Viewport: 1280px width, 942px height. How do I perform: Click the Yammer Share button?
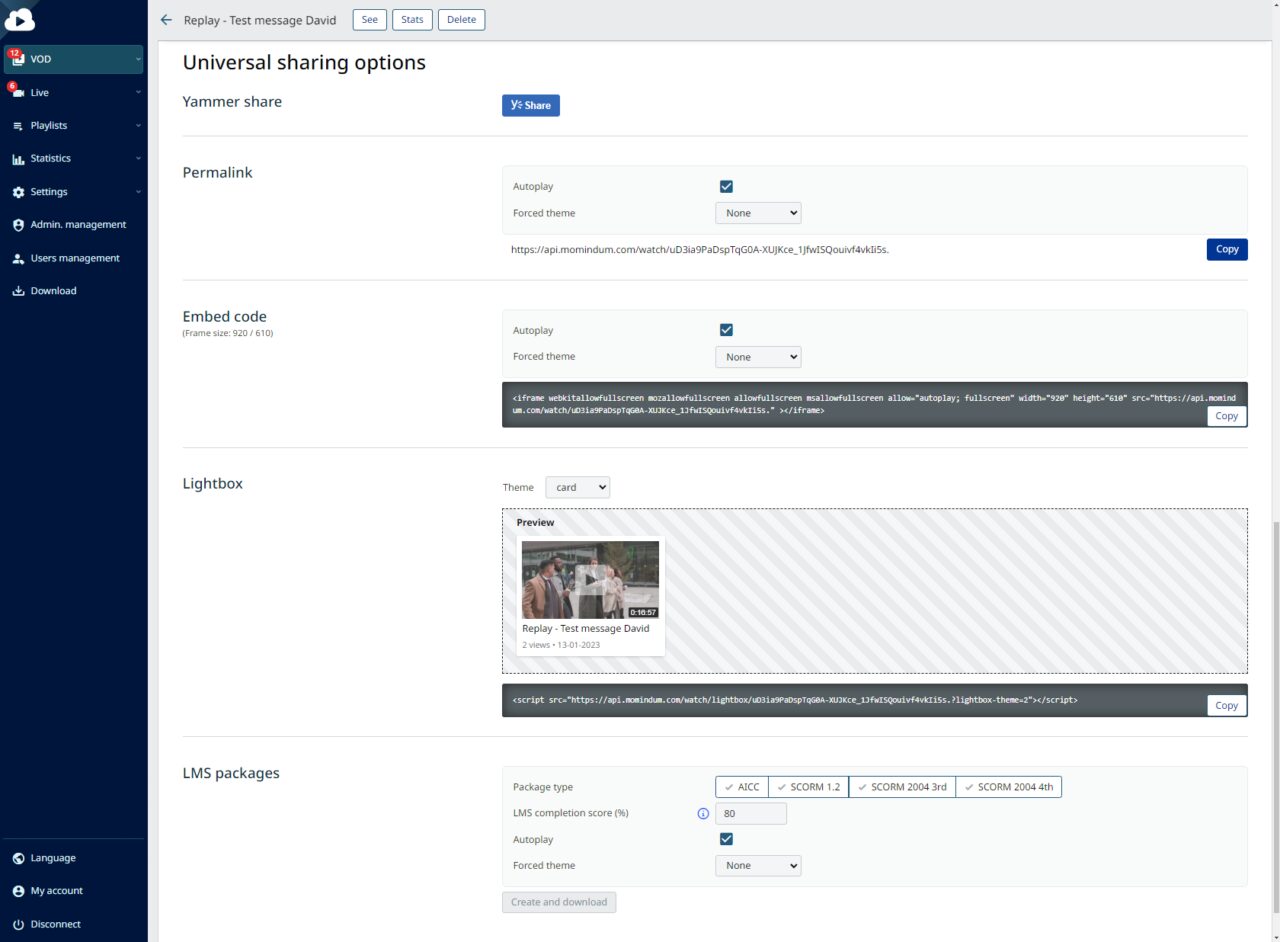(530, 105)
